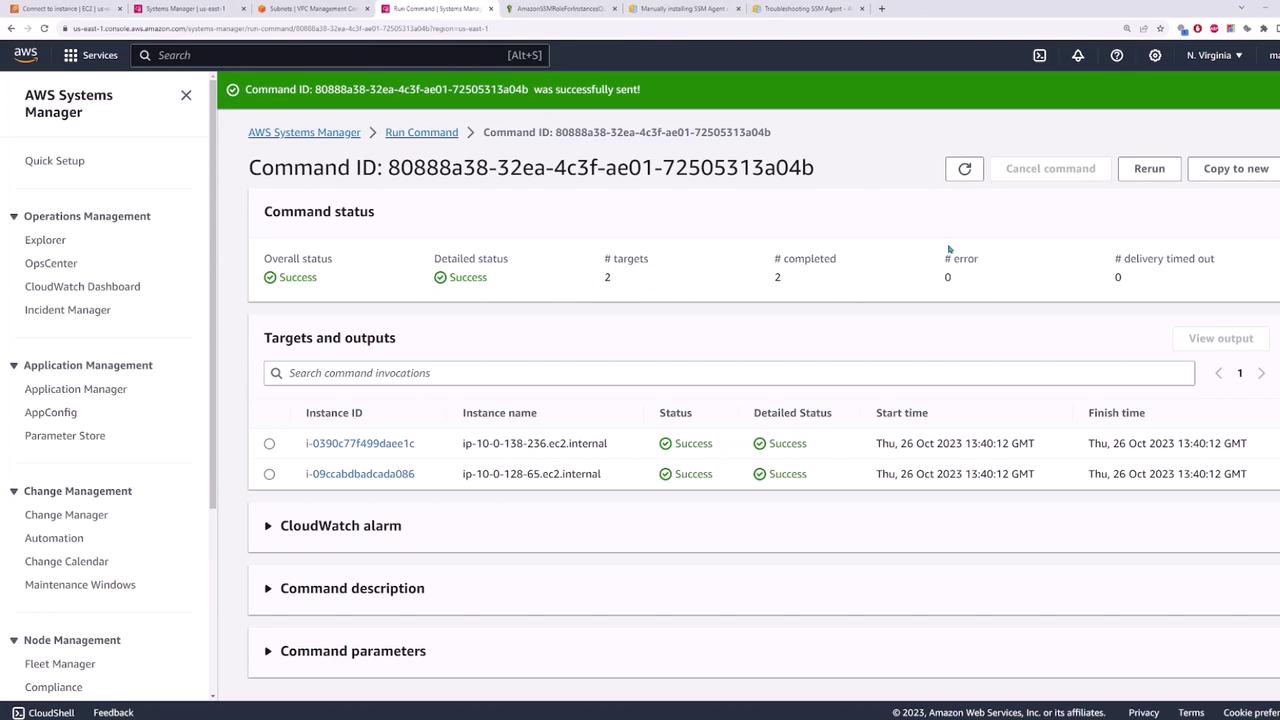Collapse the Operations Management sidebar group
Viewport: 1280px width, 720px height.
(14, 216)
